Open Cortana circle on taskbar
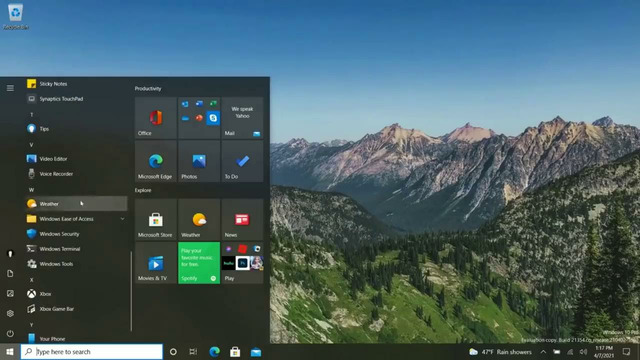This screenshot has width=640, height=360. 173,352
